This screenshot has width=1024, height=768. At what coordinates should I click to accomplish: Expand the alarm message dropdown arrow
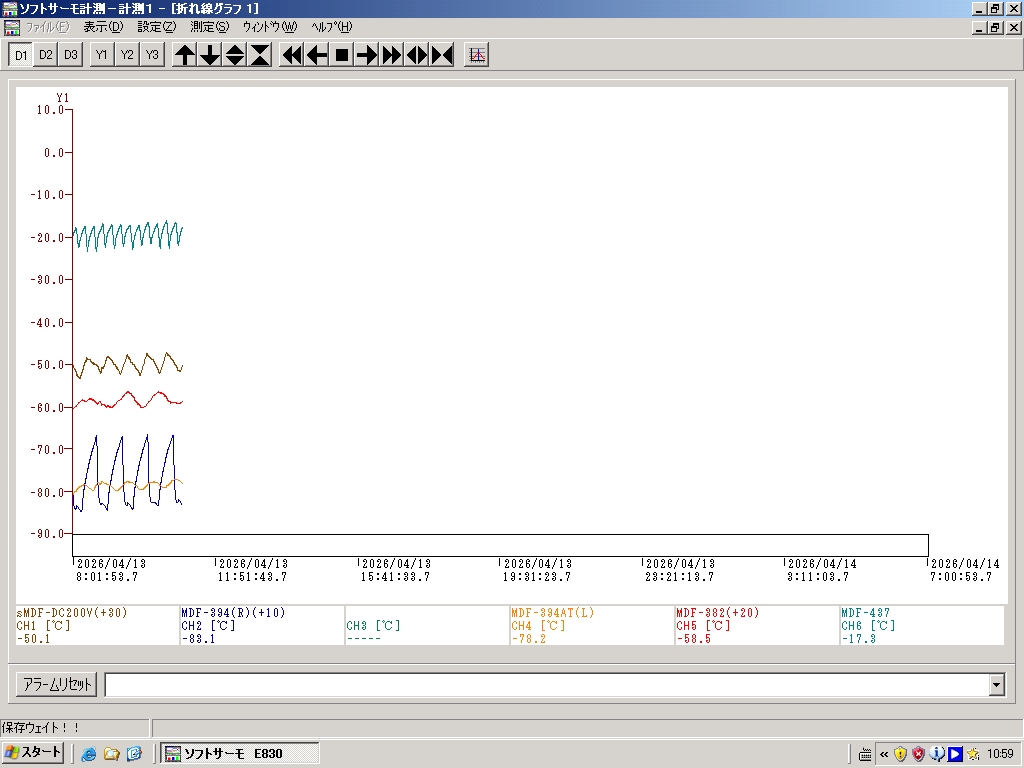pyautogui.click(x=996, y=685)
